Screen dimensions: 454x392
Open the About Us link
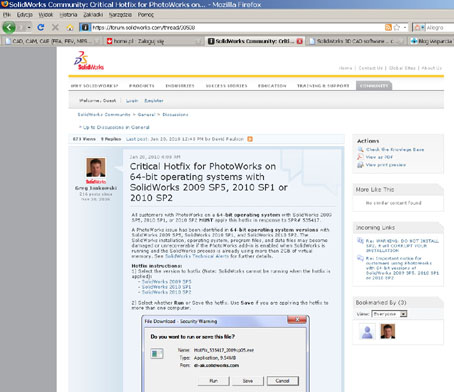click(x=431, y=68)
